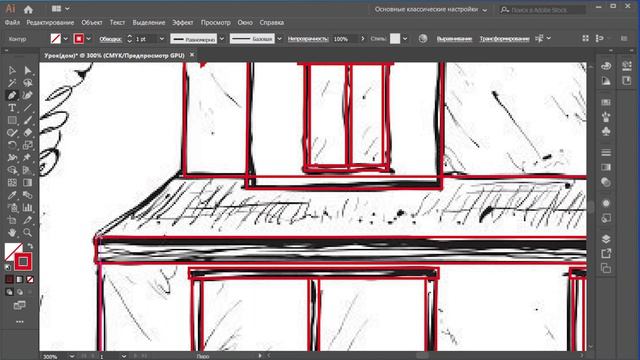Select the Pen tool
640x360 pixels.
pos(12,96)
